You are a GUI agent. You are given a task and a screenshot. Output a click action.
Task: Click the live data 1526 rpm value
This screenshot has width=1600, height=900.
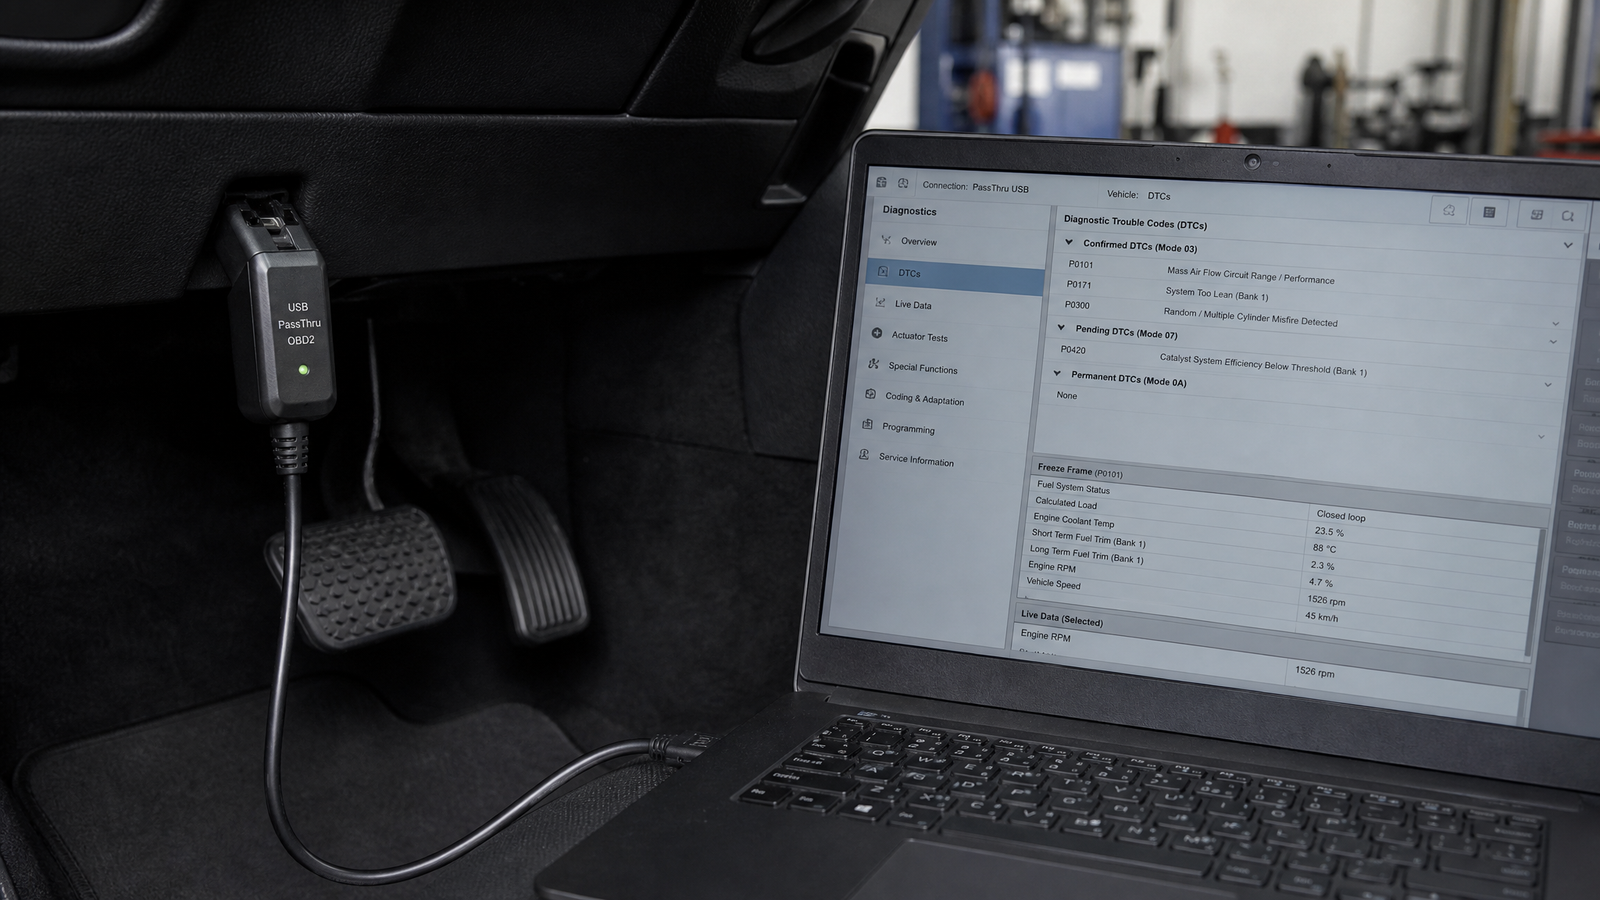point(1314,672)
